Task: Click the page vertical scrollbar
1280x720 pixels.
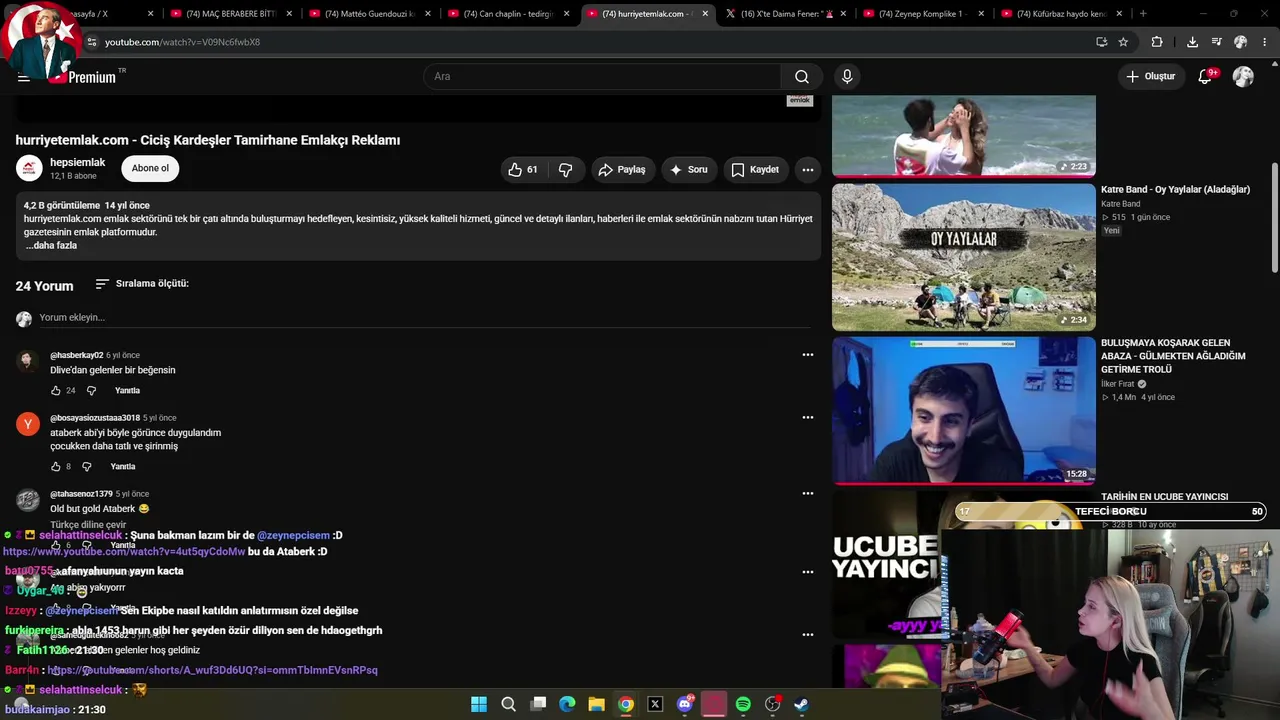Action: 1274,216
